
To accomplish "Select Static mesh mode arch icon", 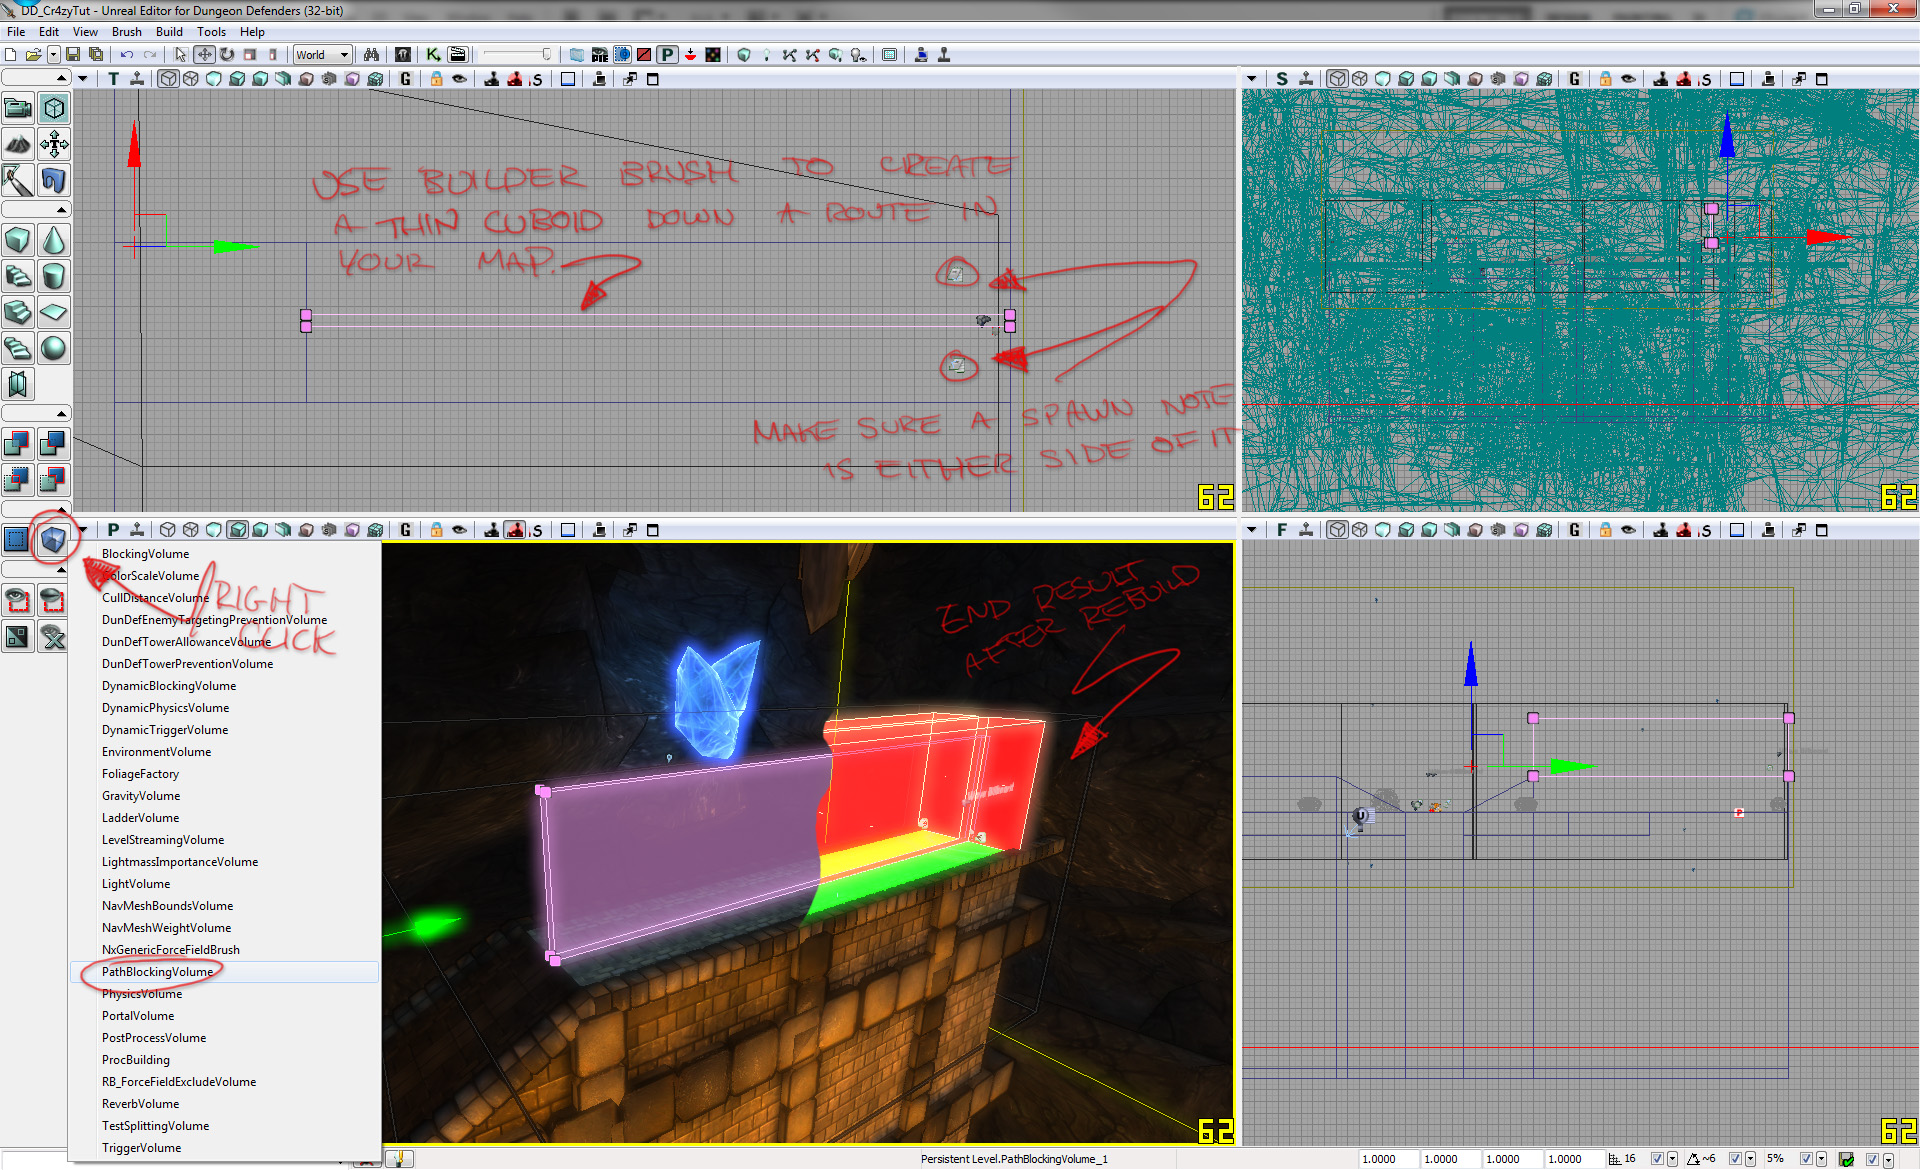I will (54, 180).
